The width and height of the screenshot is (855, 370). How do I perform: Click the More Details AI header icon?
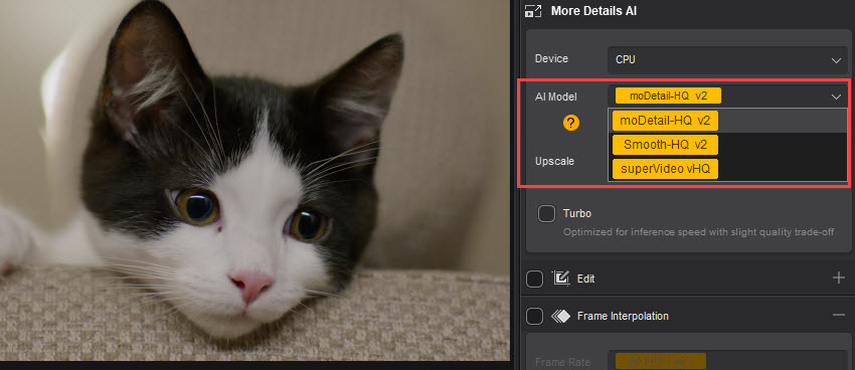click(x=532, y=11)
